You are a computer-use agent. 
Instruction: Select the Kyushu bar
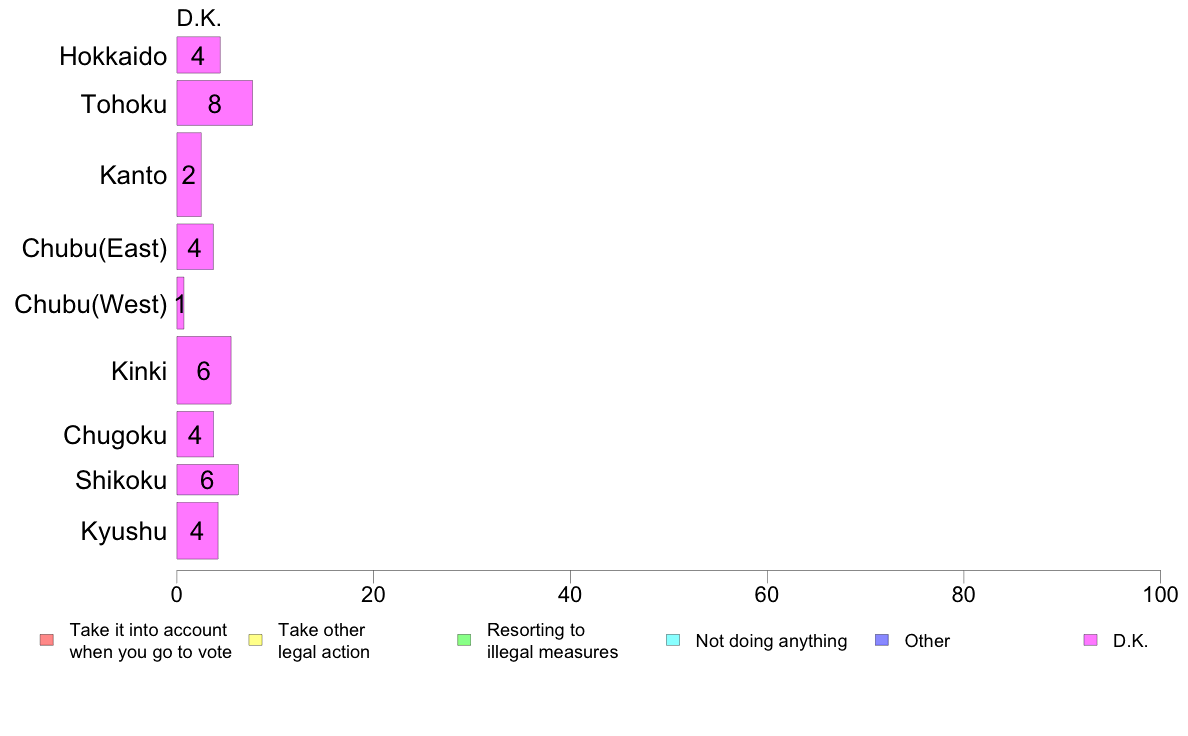[x=197, y=531]
